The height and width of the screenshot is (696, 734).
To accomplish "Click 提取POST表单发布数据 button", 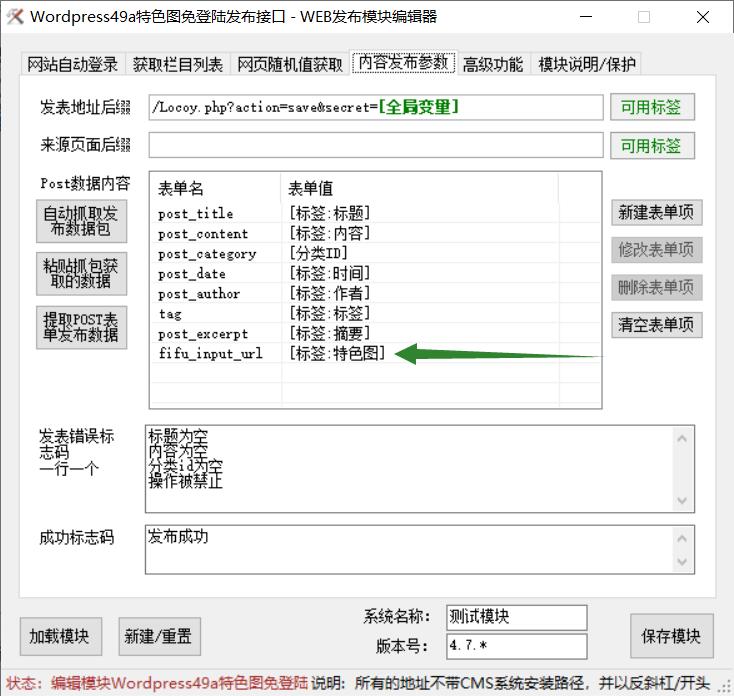I will (x=81, y=327).
